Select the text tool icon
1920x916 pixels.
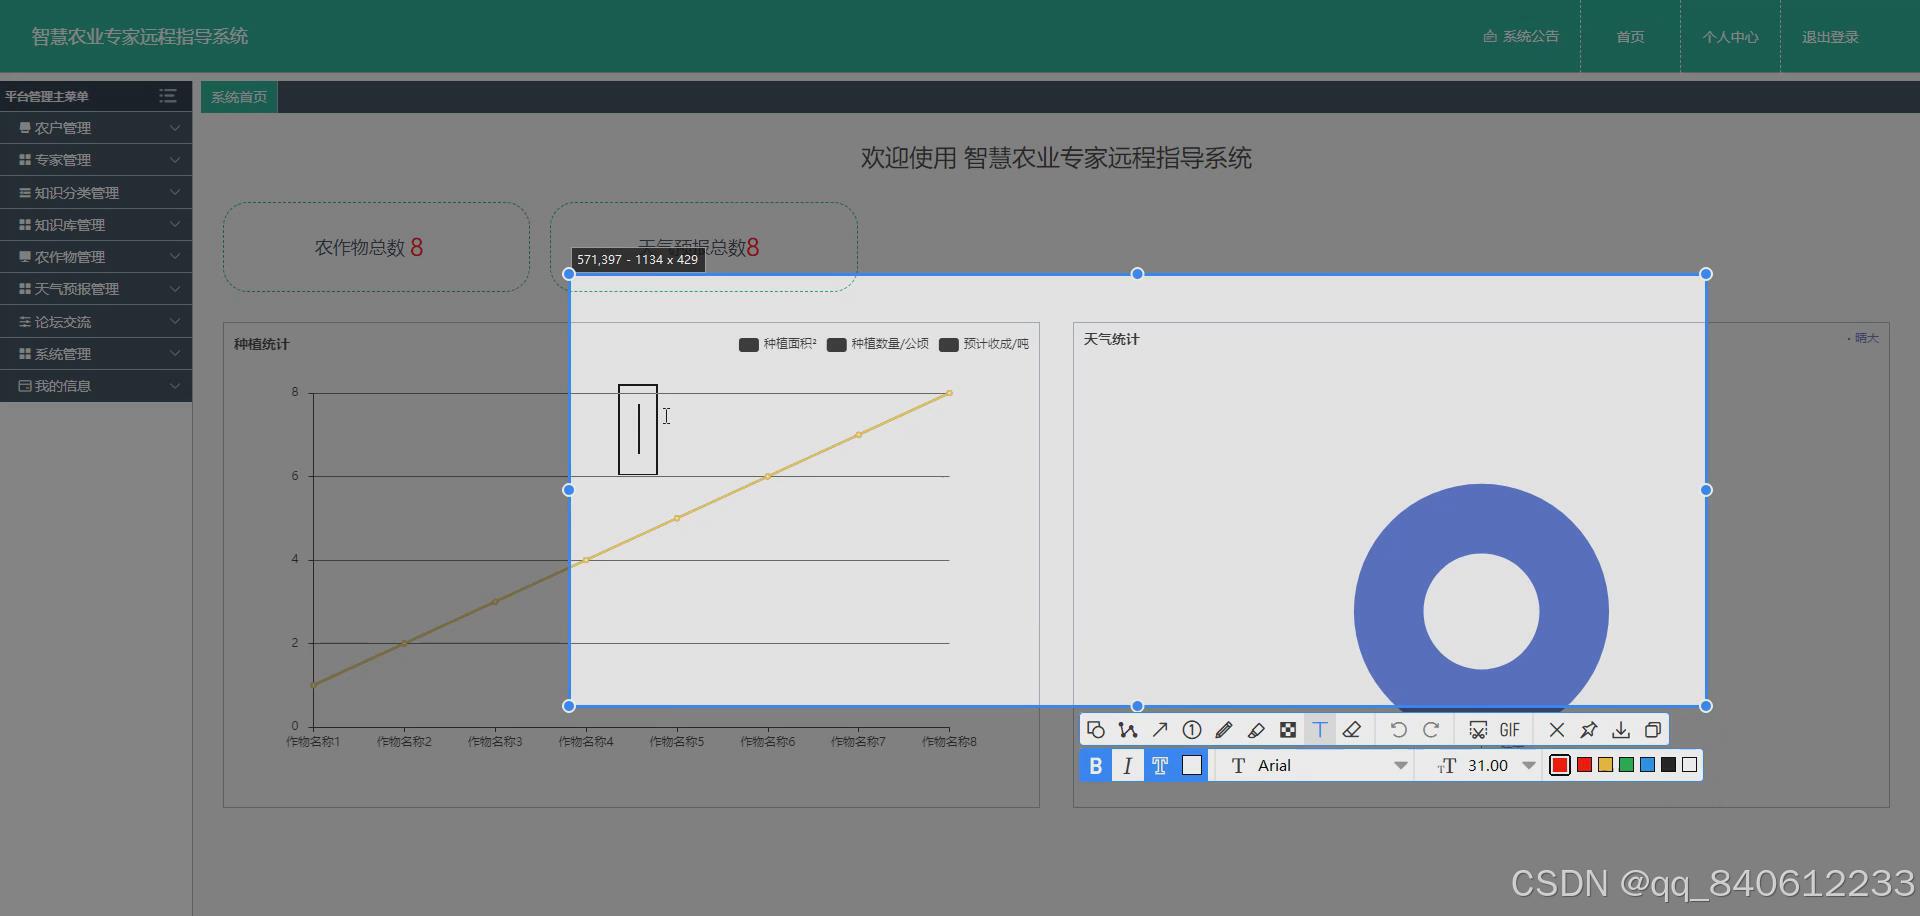coord(1320,730)
